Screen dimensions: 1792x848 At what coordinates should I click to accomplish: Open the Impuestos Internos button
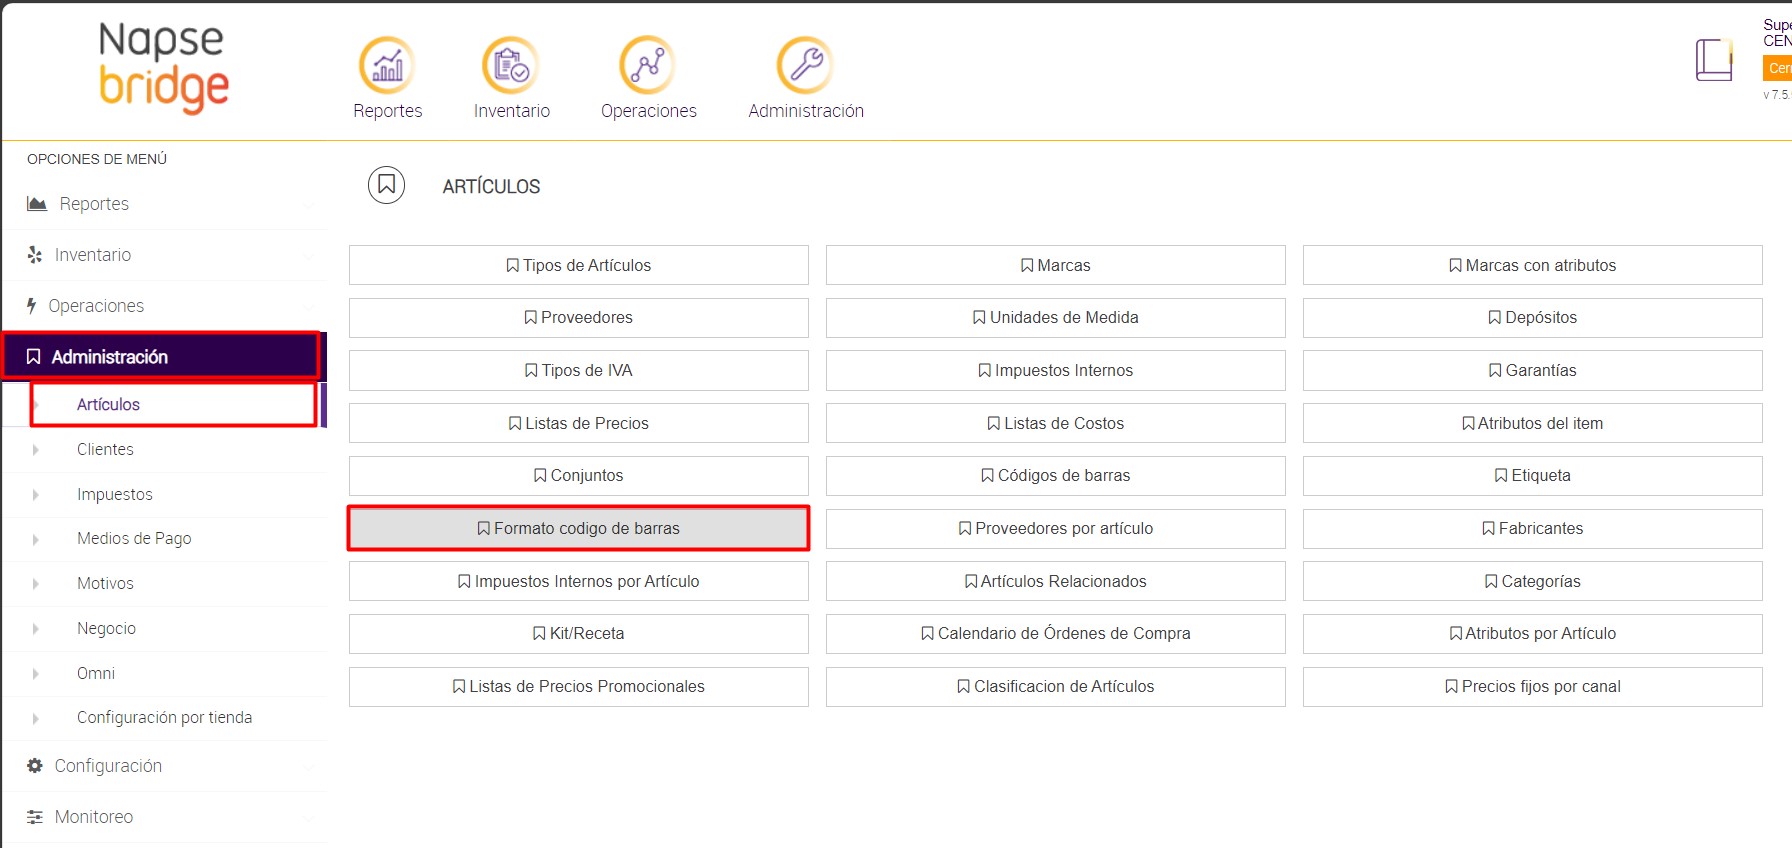coord(1055,370)
